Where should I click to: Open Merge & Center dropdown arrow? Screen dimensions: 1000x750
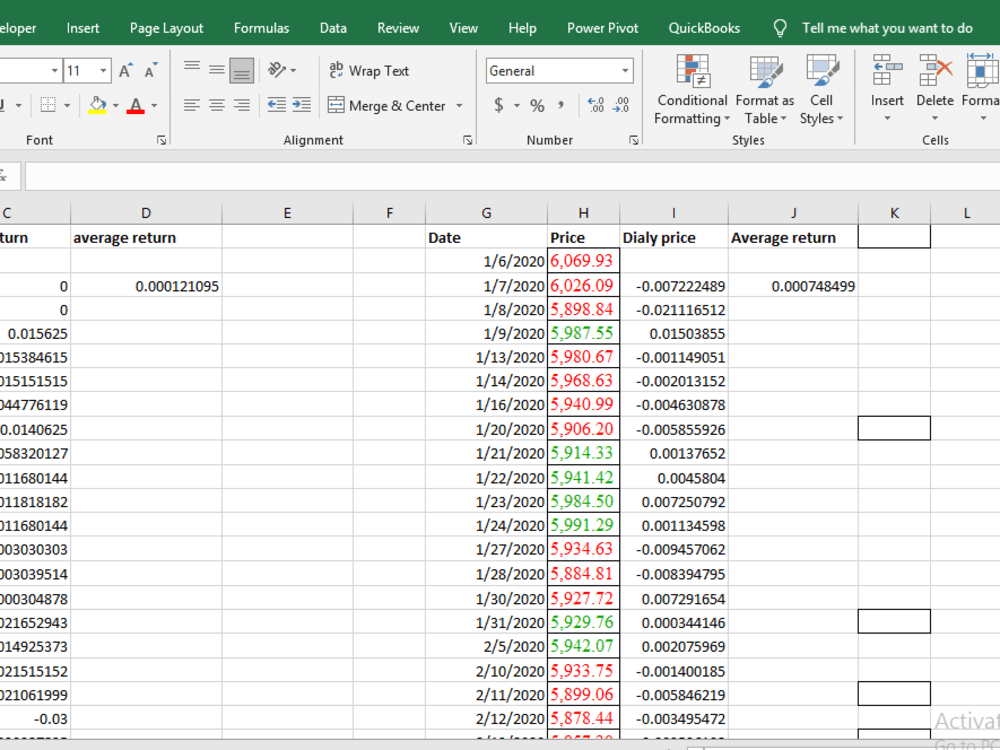click(x=459, y=105)
